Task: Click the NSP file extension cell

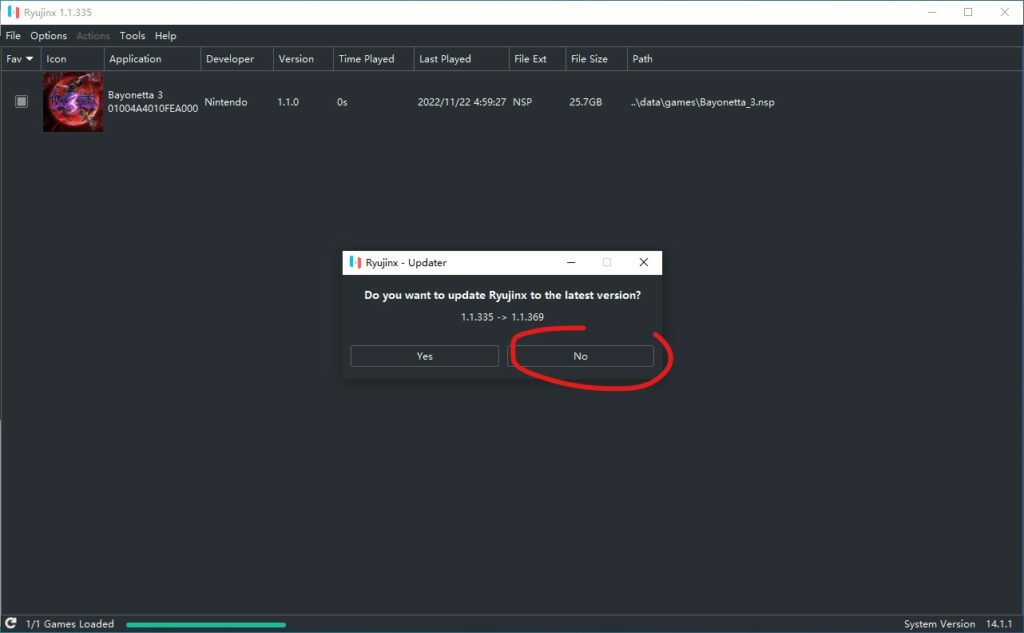Action: [x=522, y=102]
